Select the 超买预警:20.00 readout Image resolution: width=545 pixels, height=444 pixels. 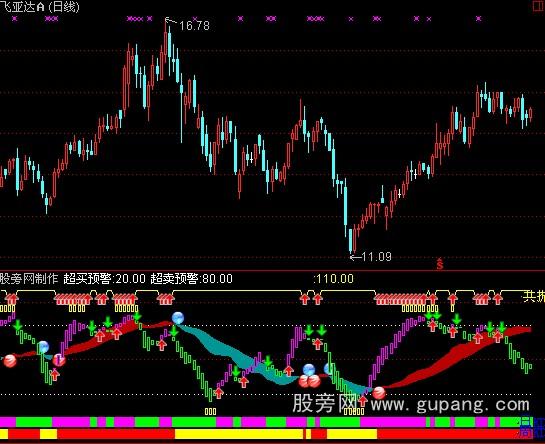click(x=104, y=278)
